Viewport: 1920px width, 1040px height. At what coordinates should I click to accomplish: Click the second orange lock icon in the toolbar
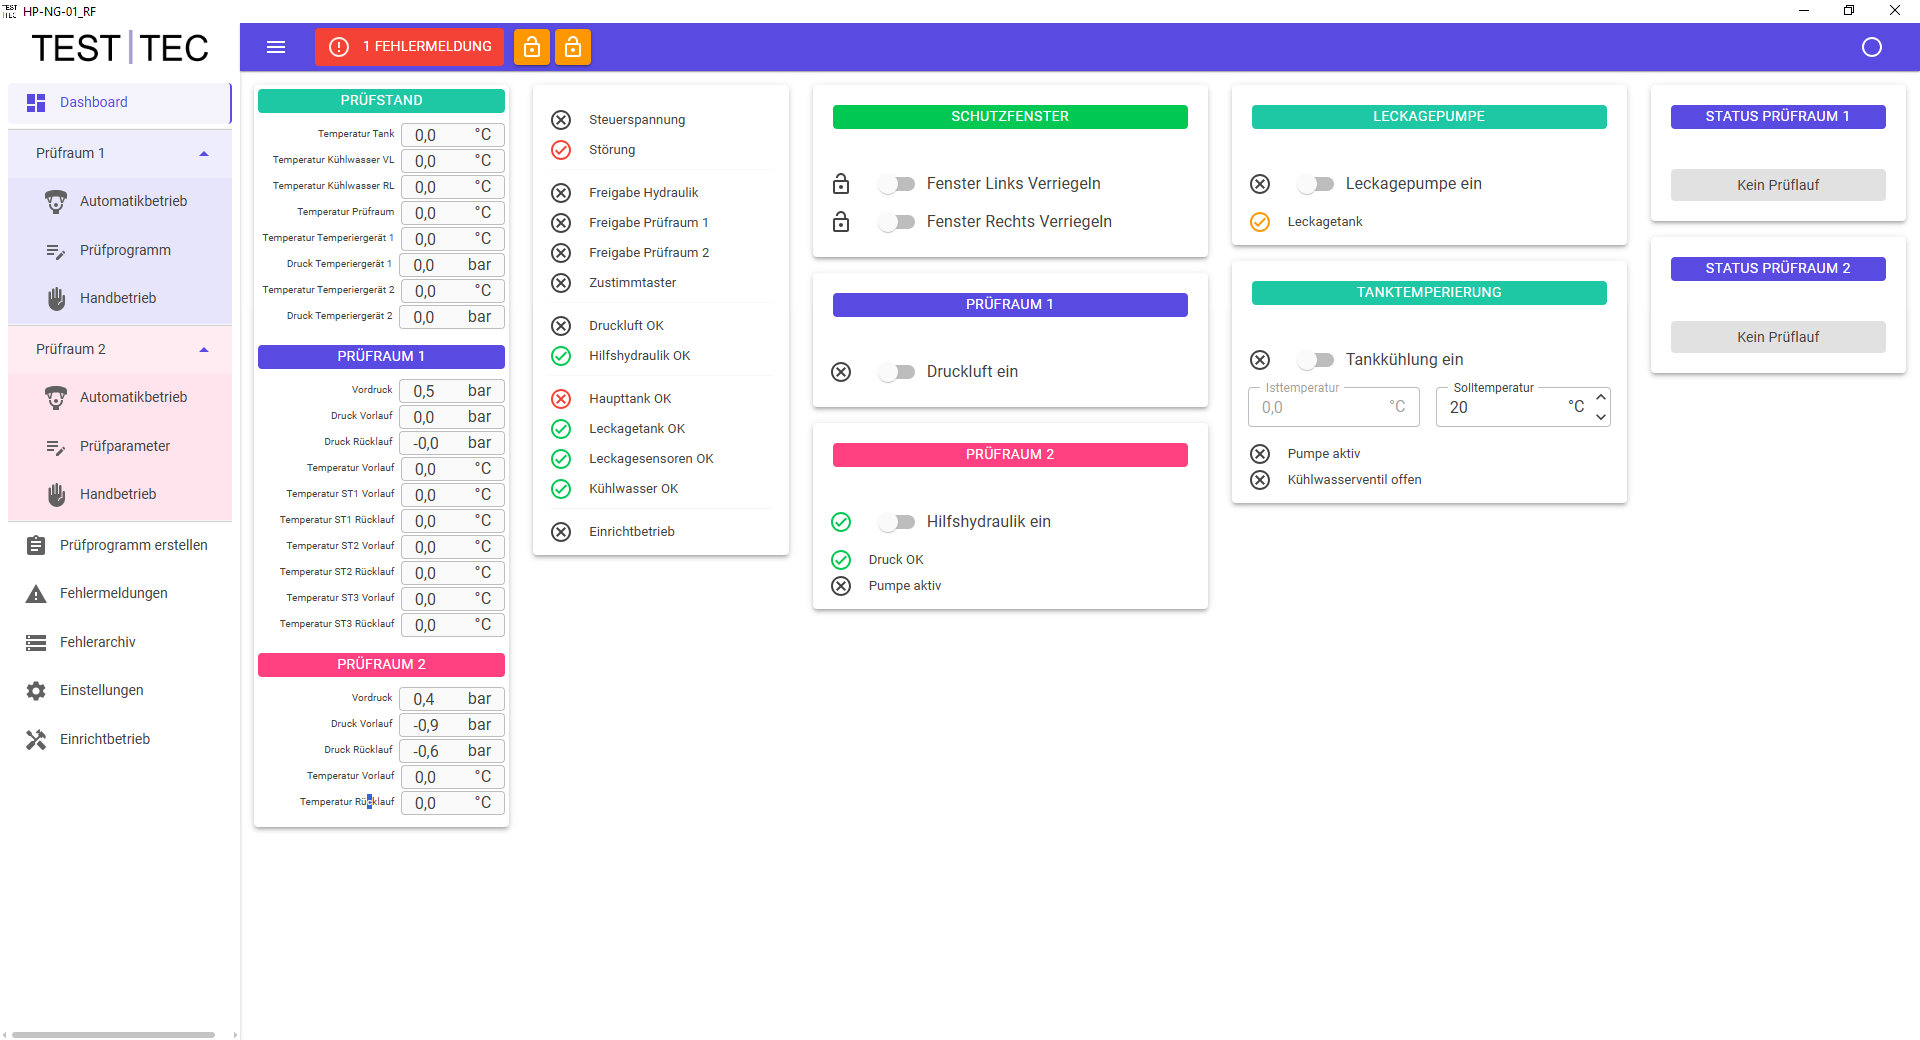point(573,47)
